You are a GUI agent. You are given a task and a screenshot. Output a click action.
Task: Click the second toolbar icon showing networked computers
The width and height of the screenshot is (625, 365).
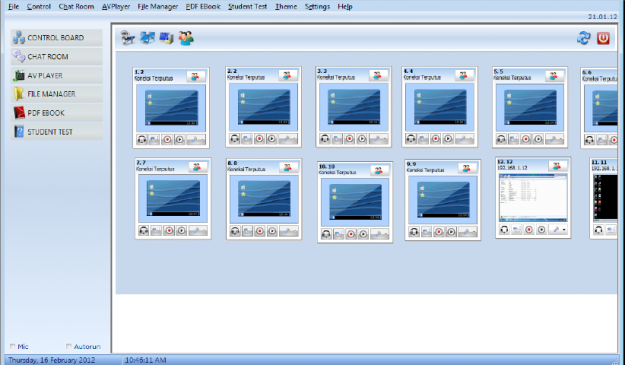tap(147, 38)
